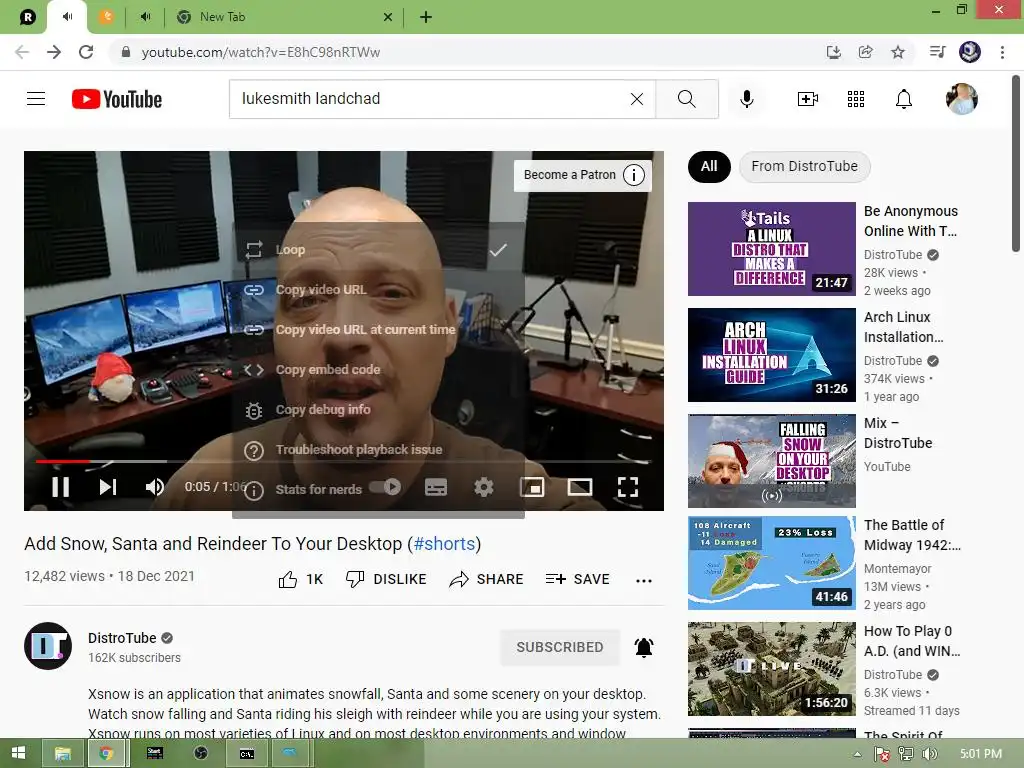
Task: Click the #shorts hashtag link
Action: 444,544
